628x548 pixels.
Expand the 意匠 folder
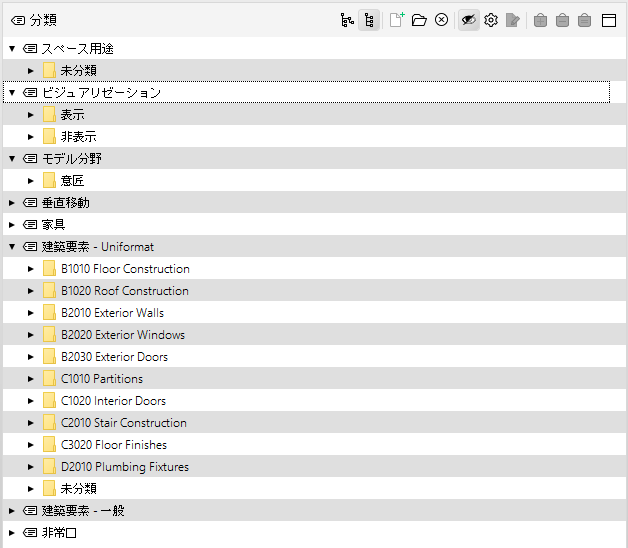pos(30,181)
